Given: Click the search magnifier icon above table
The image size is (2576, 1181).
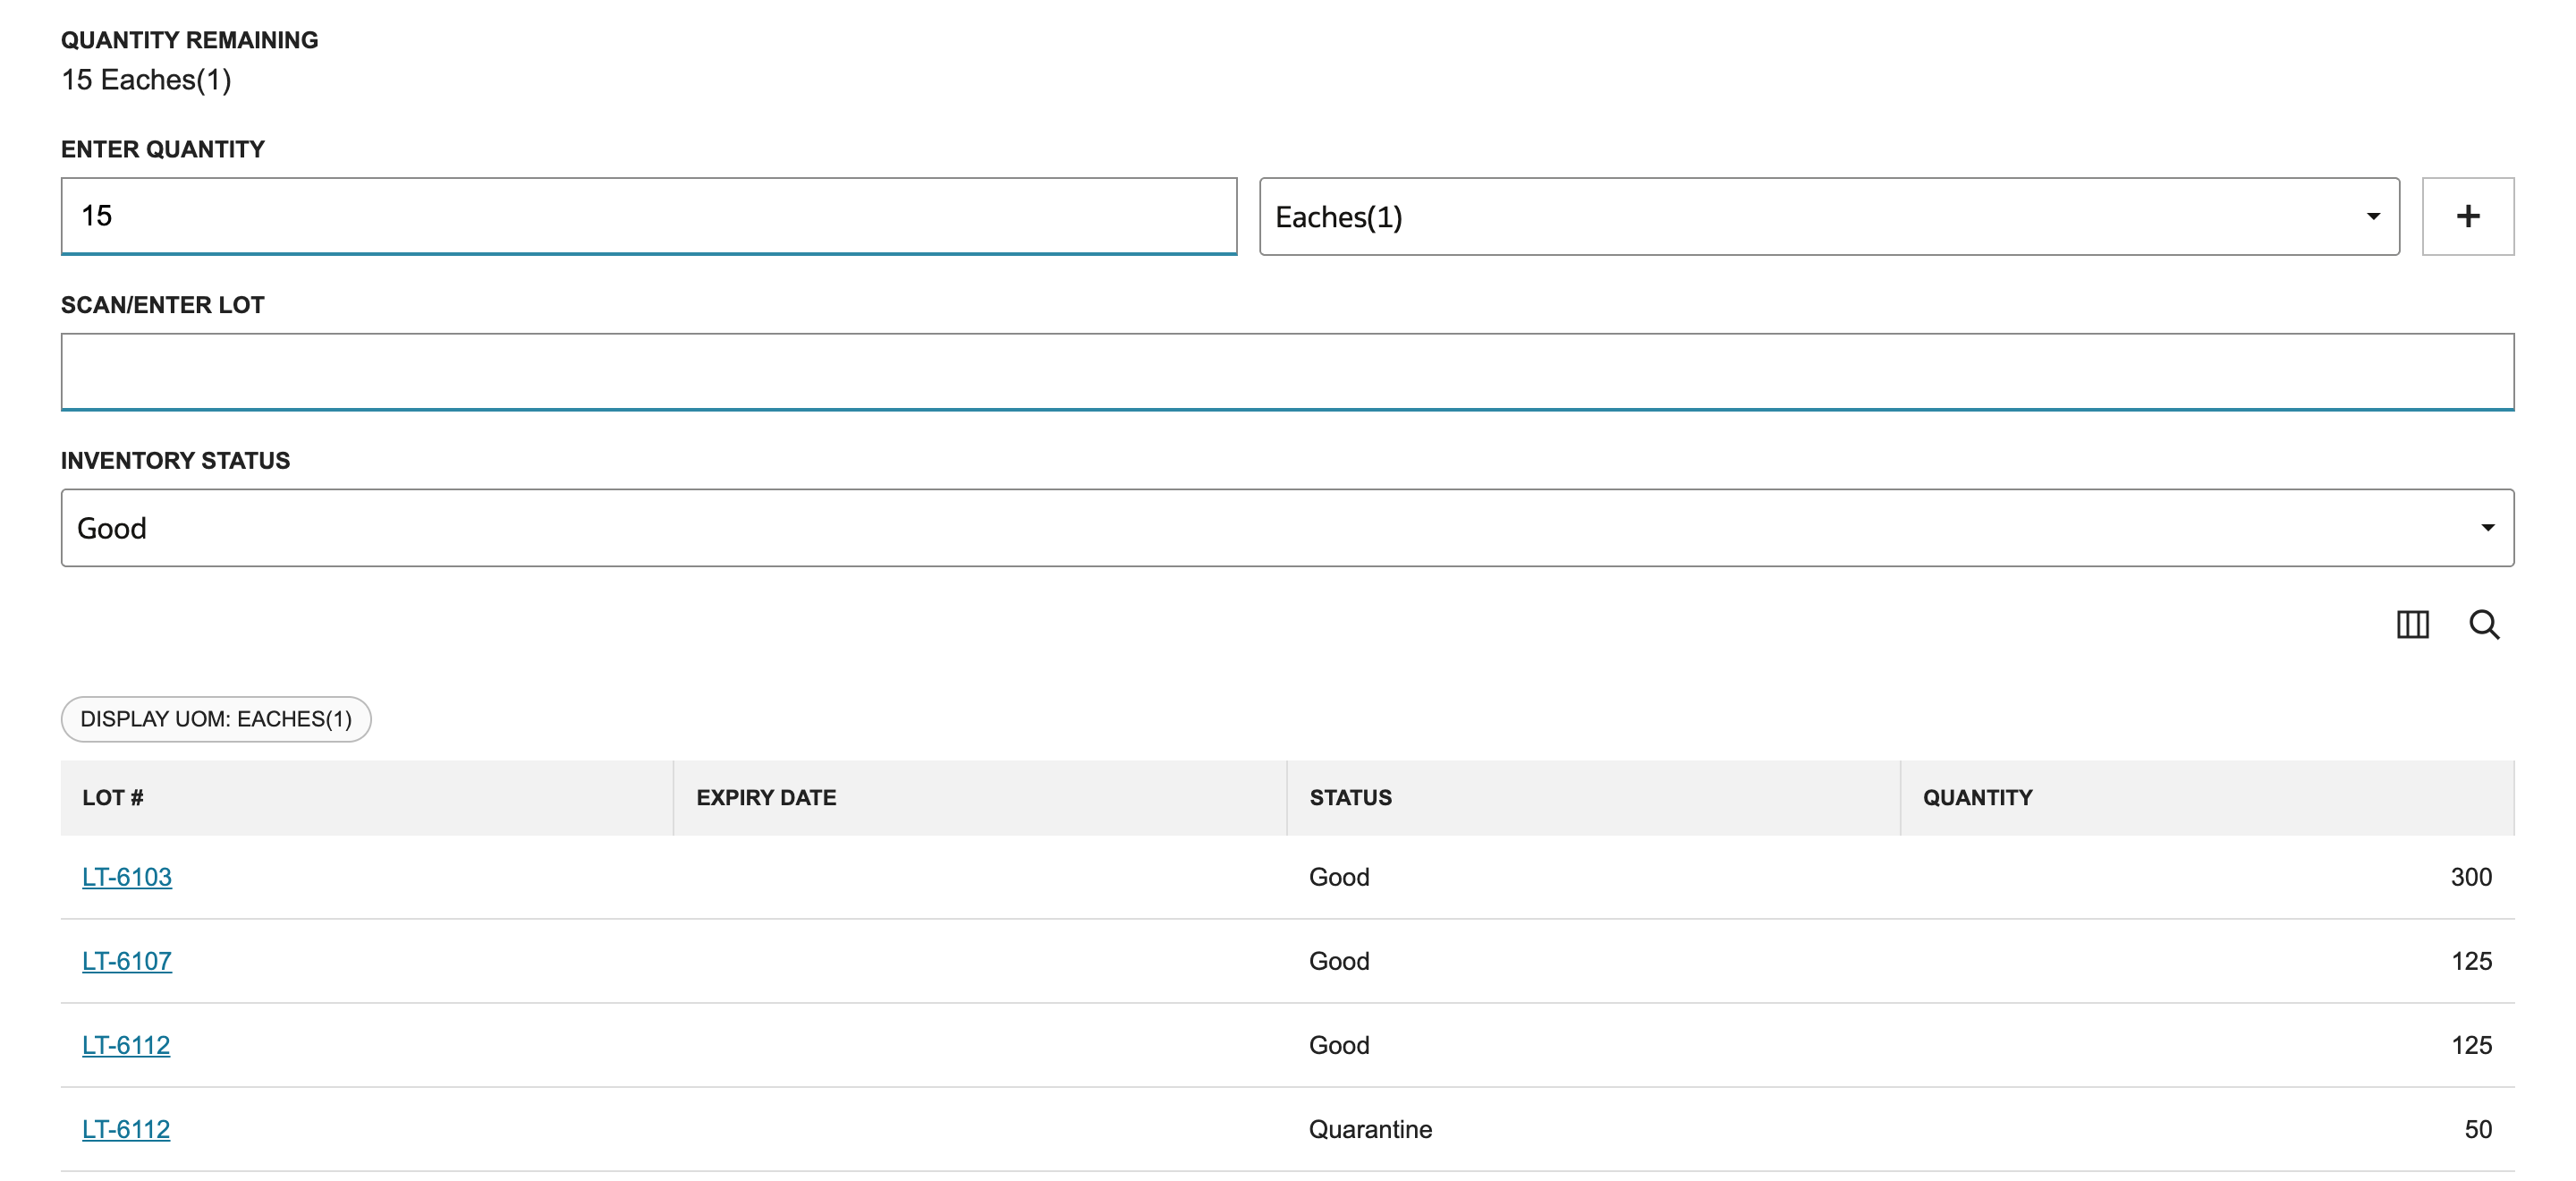Looking at the screenshot, I should click(2484, 624).
